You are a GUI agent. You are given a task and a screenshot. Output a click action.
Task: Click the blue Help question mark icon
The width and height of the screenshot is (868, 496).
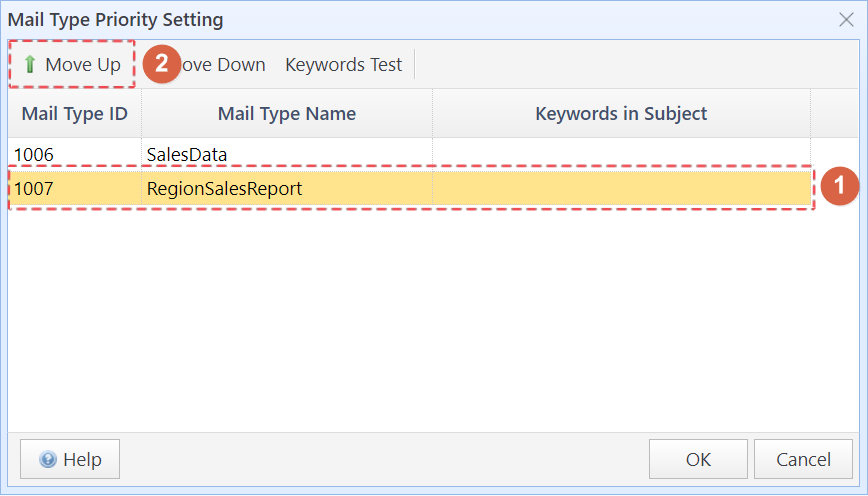coord(47,460)
